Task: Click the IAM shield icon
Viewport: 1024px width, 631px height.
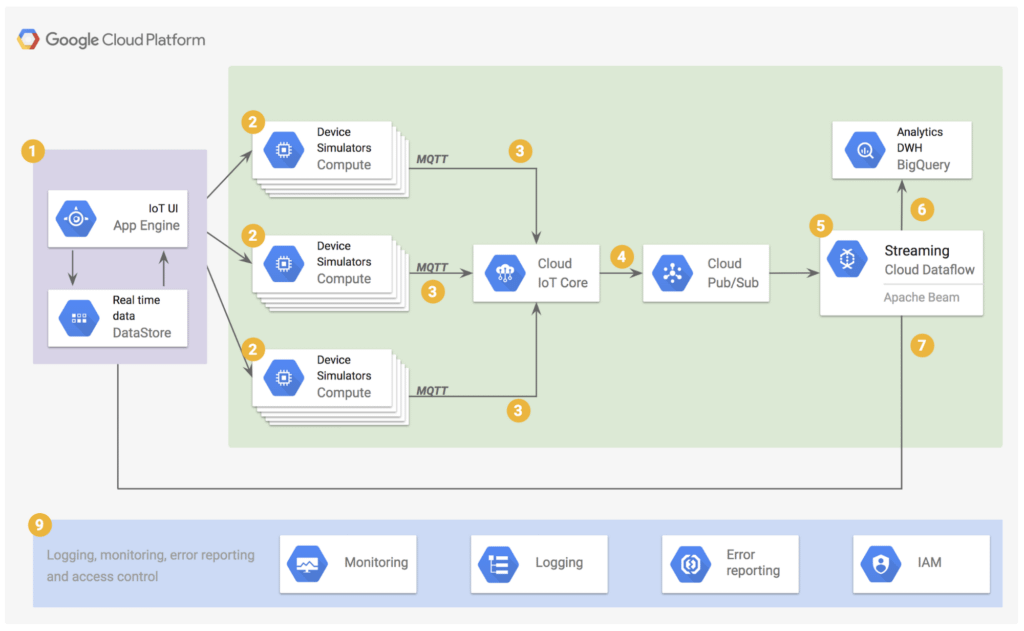Action: 880,564
